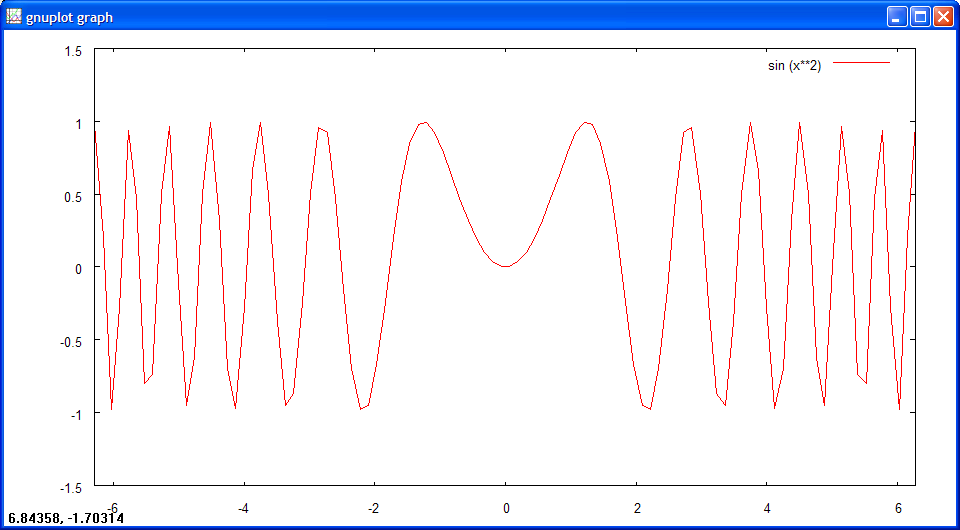Click the sin (x**2) legend label
Viewport: 960px width, 530px height.
(x=794, y=65)
